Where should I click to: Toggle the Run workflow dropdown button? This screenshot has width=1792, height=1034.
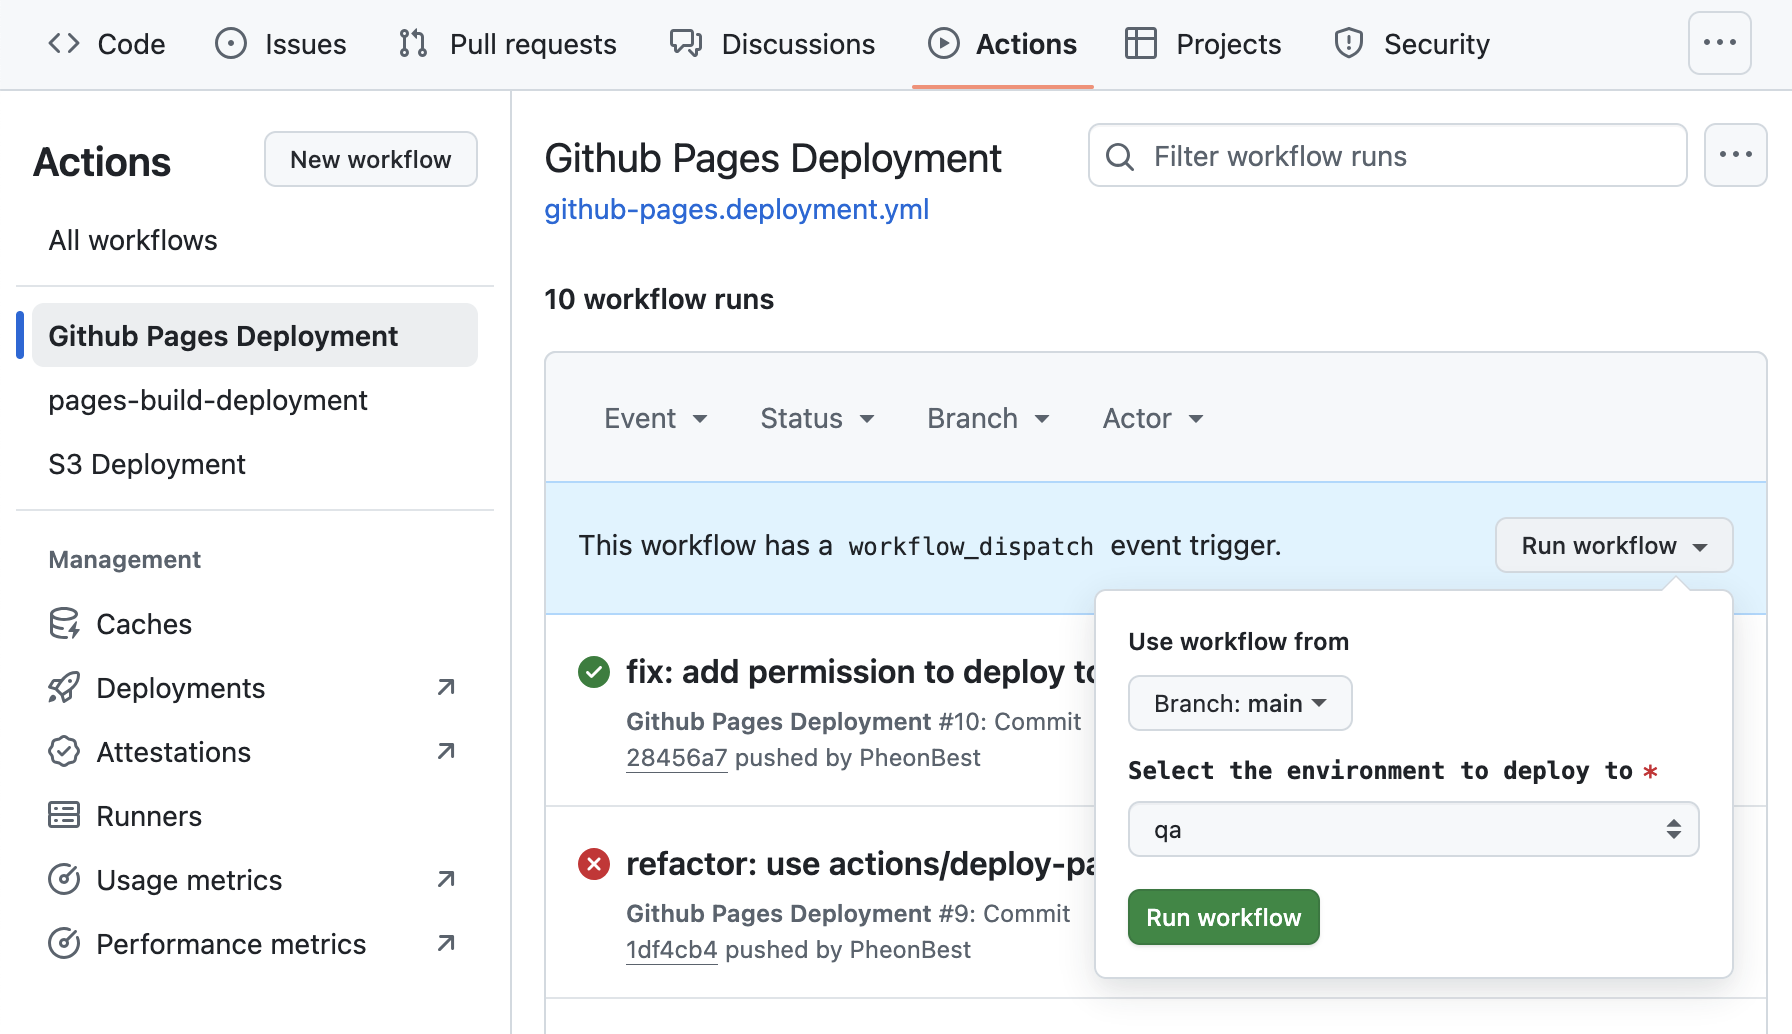[1614, 545]
